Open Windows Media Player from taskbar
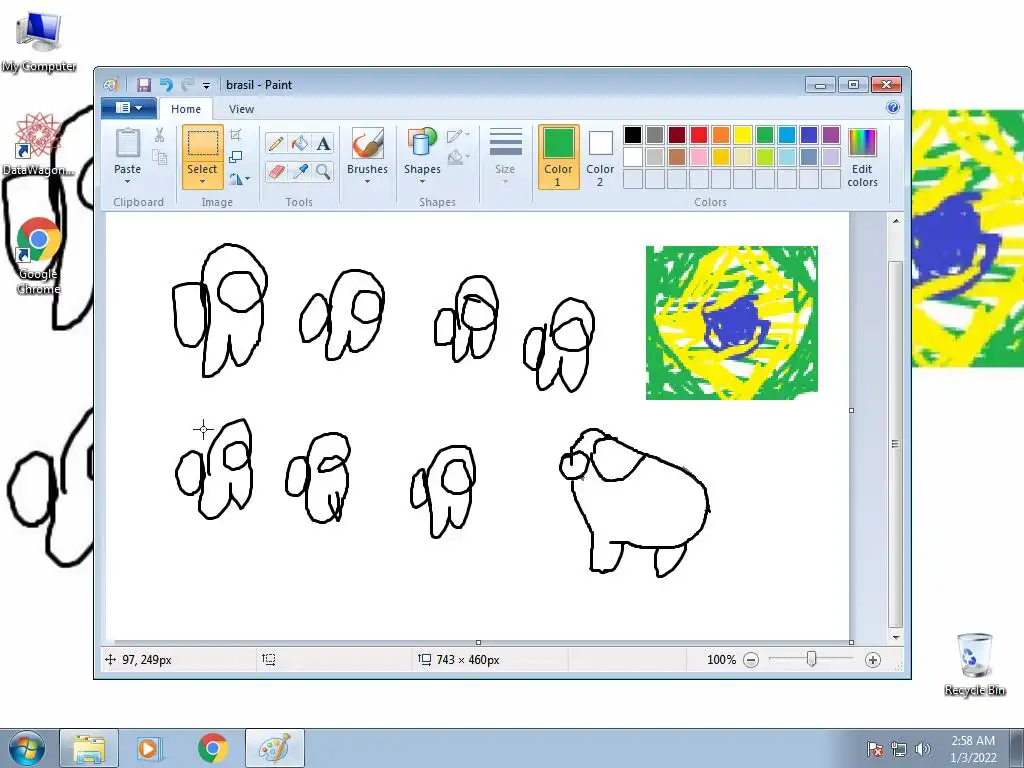 148,748
